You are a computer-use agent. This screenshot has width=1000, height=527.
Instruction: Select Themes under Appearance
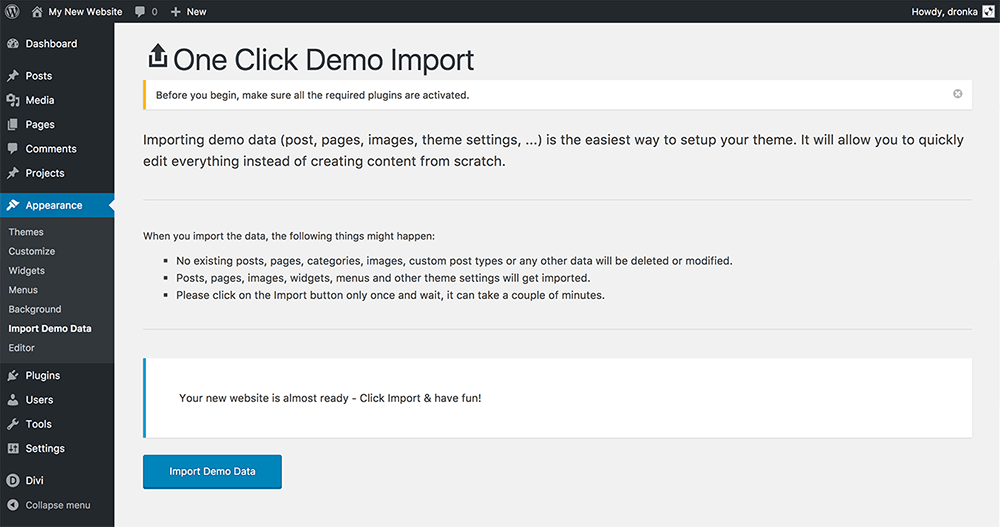pos(26,232)
